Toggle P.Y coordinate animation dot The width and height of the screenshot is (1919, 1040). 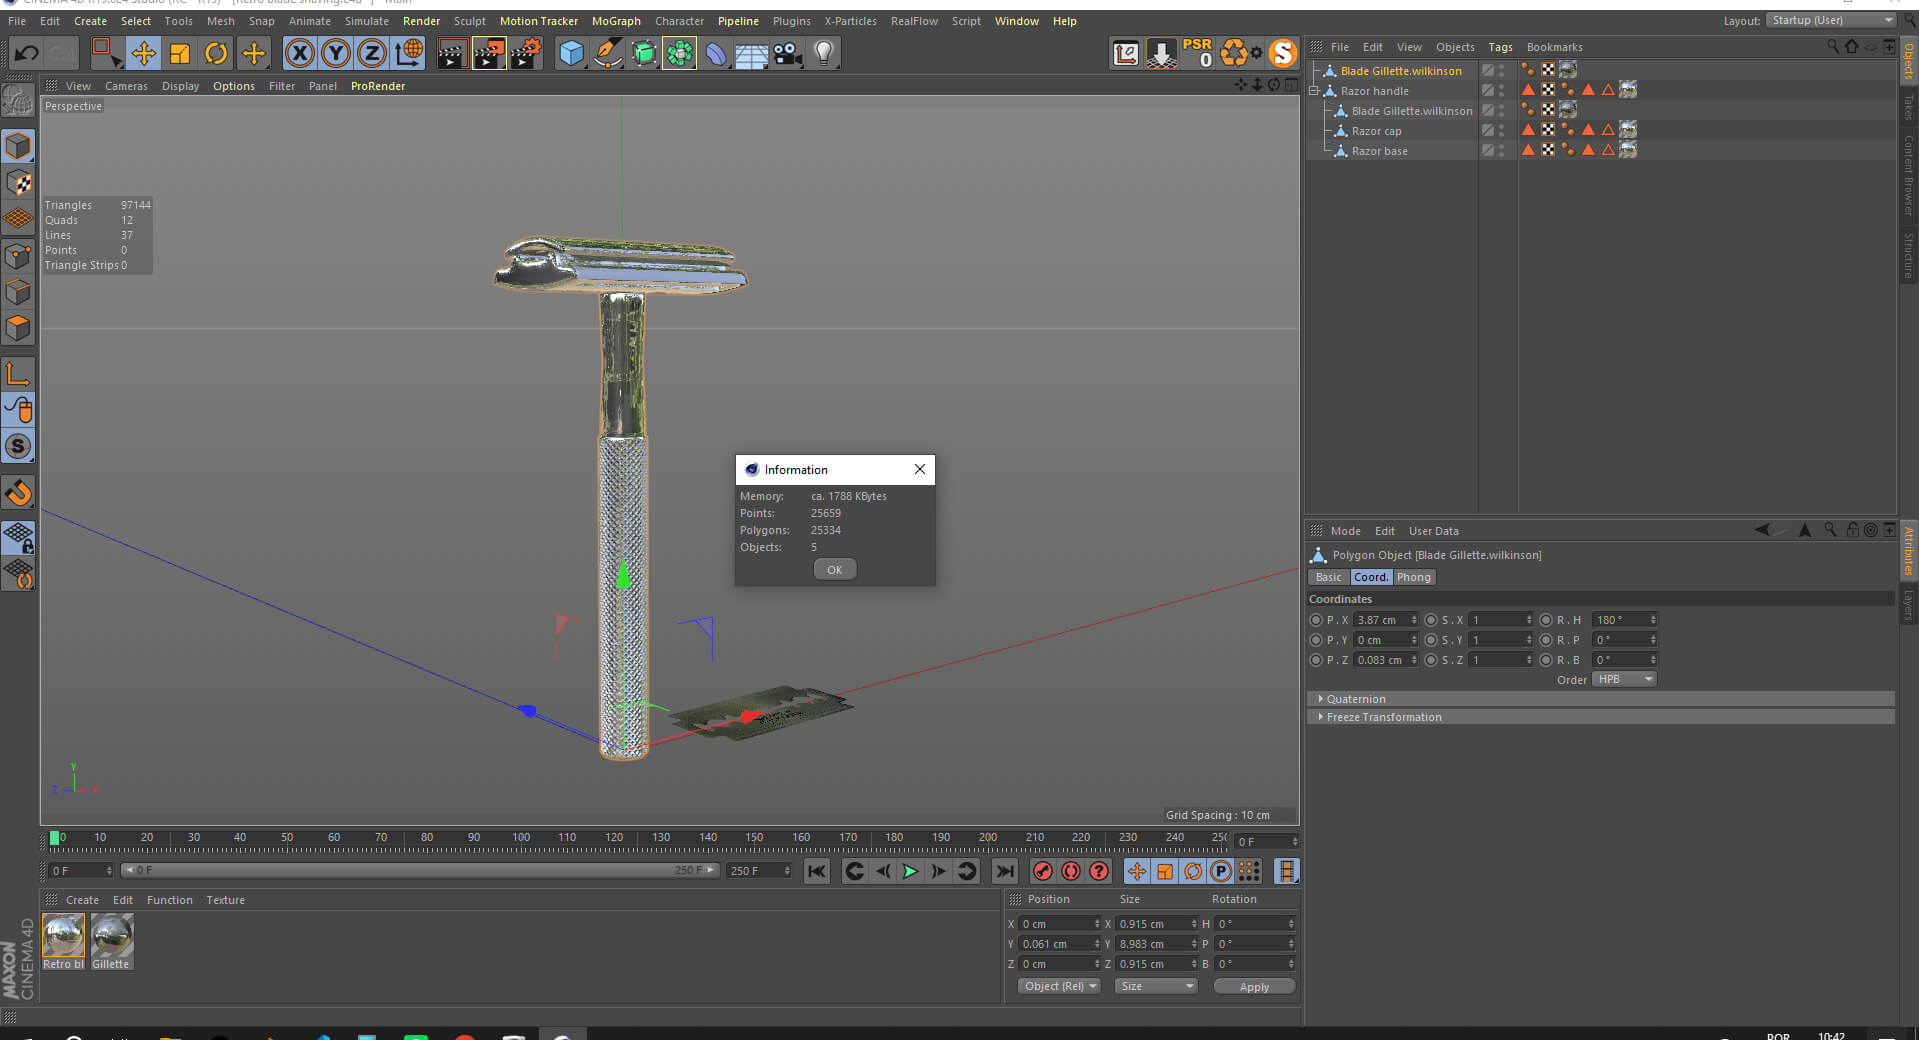[1315, 640]
